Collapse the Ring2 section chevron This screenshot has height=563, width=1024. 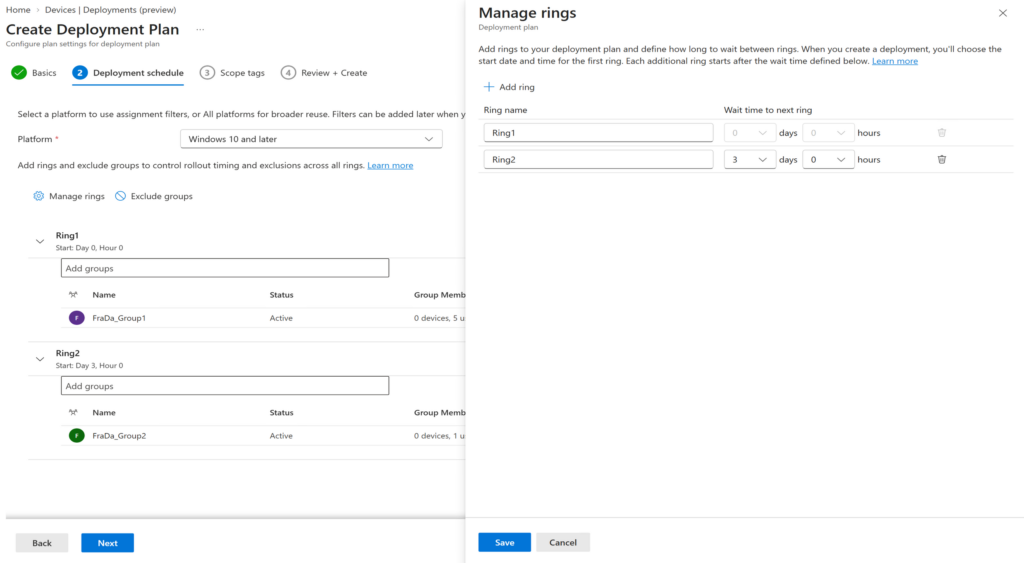(40, 359)
